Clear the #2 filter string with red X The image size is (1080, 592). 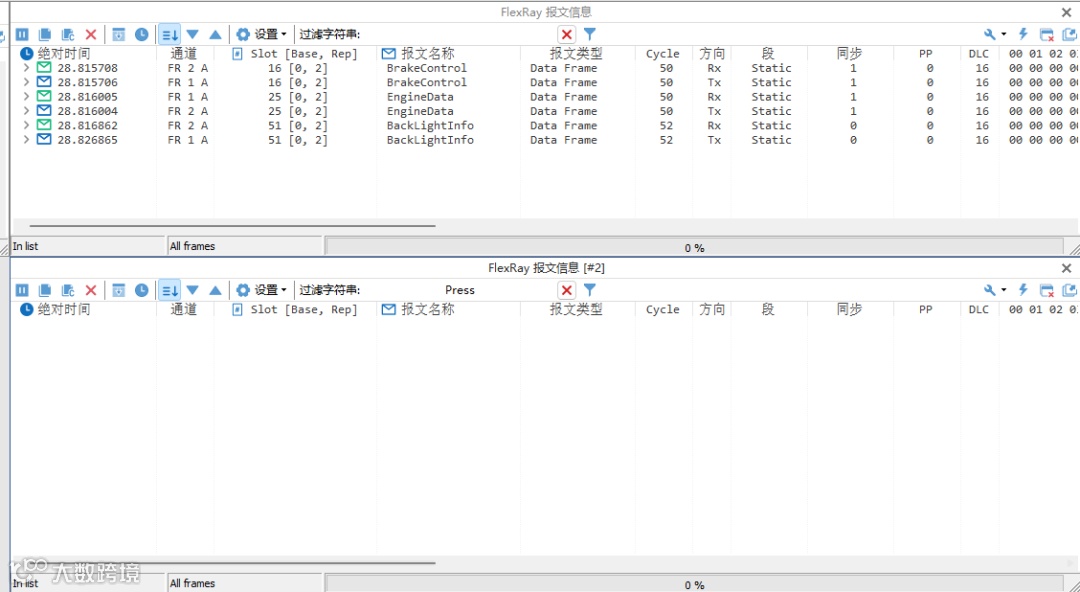[566, 290]
